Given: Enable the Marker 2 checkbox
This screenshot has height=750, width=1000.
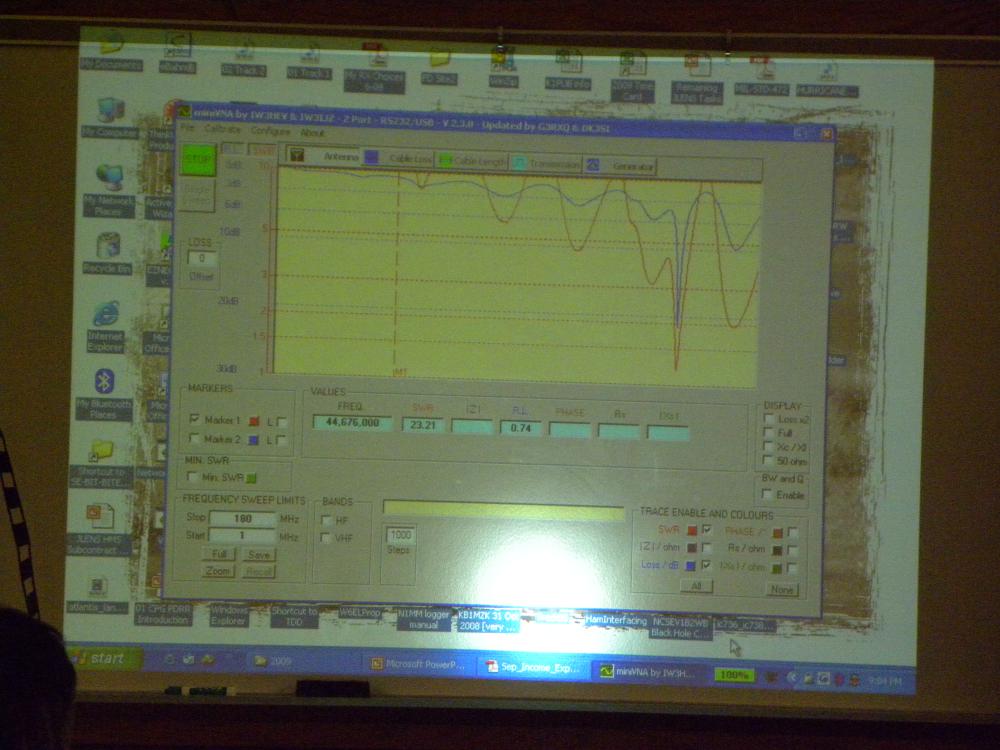Looking at the screenshot, I should tap(194, 438).
